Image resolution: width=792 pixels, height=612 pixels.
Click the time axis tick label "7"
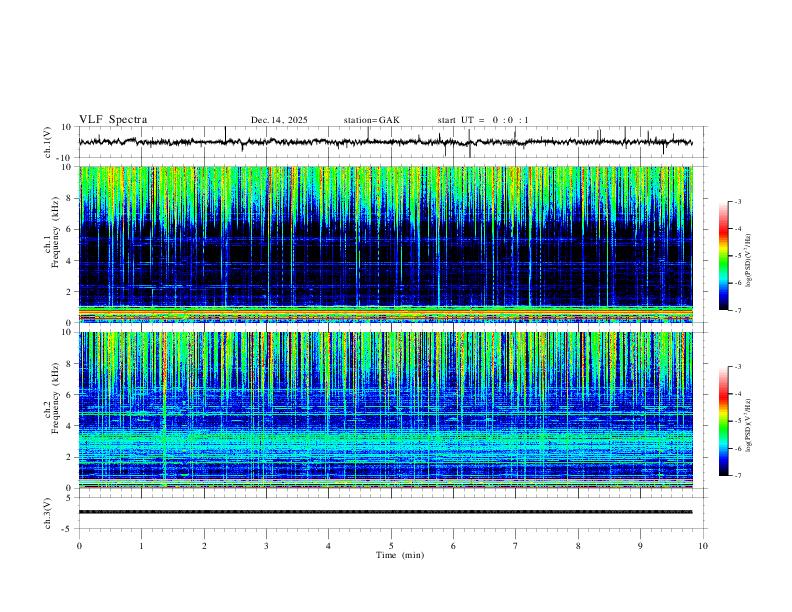[x=516, y=546]
